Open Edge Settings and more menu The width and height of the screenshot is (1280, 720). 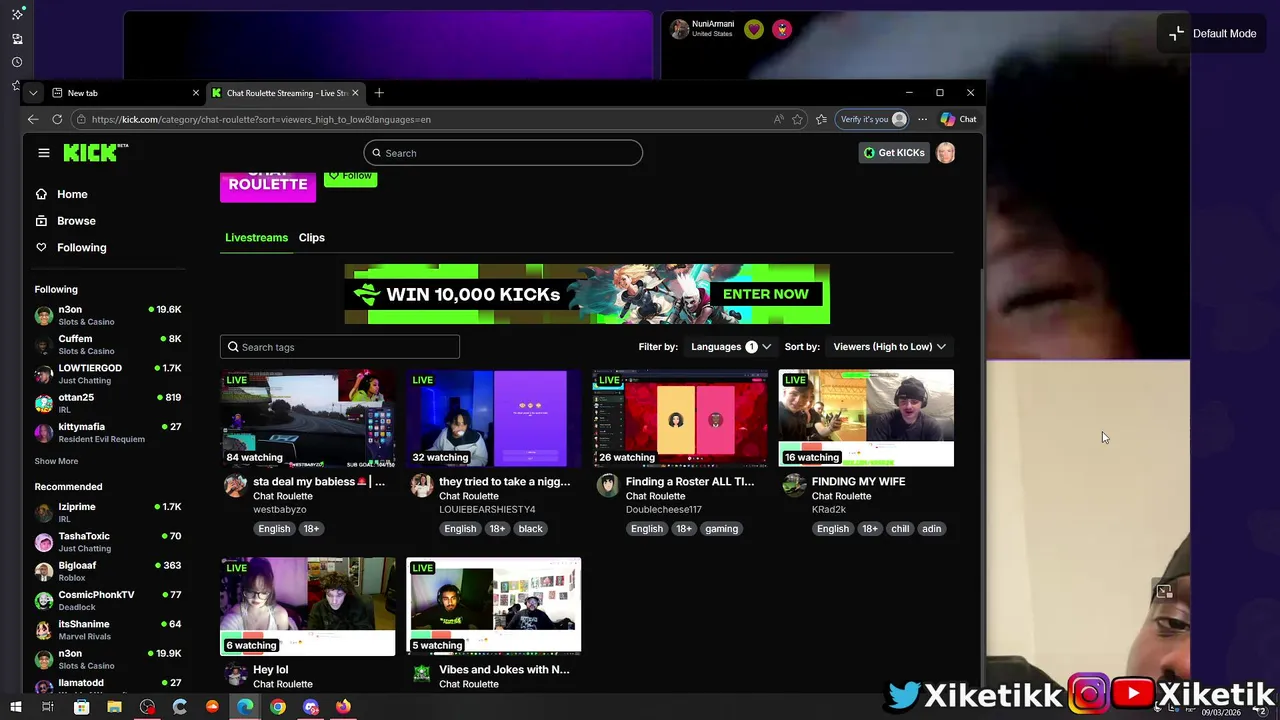(x=922, y=119)
